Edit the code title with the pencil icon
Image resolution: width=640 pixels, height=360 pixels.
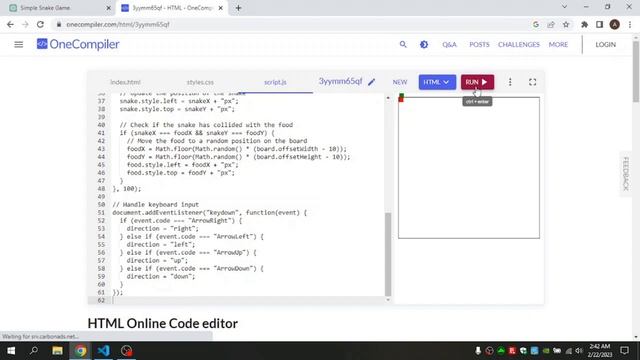pyautogui.click(x=371, y=82)
